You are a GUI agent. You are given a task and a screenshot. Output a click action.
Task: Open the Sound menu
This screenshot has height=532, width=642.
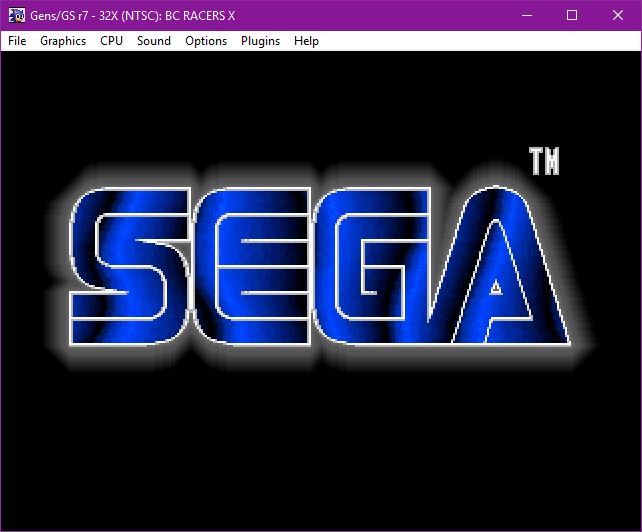coord(154,41)
